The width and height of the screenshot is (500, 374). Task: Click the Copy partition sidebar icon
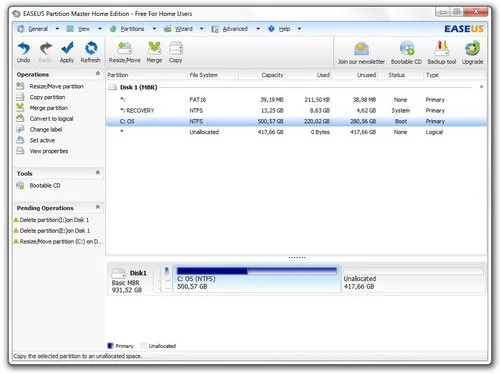click(x=20, y=97)
